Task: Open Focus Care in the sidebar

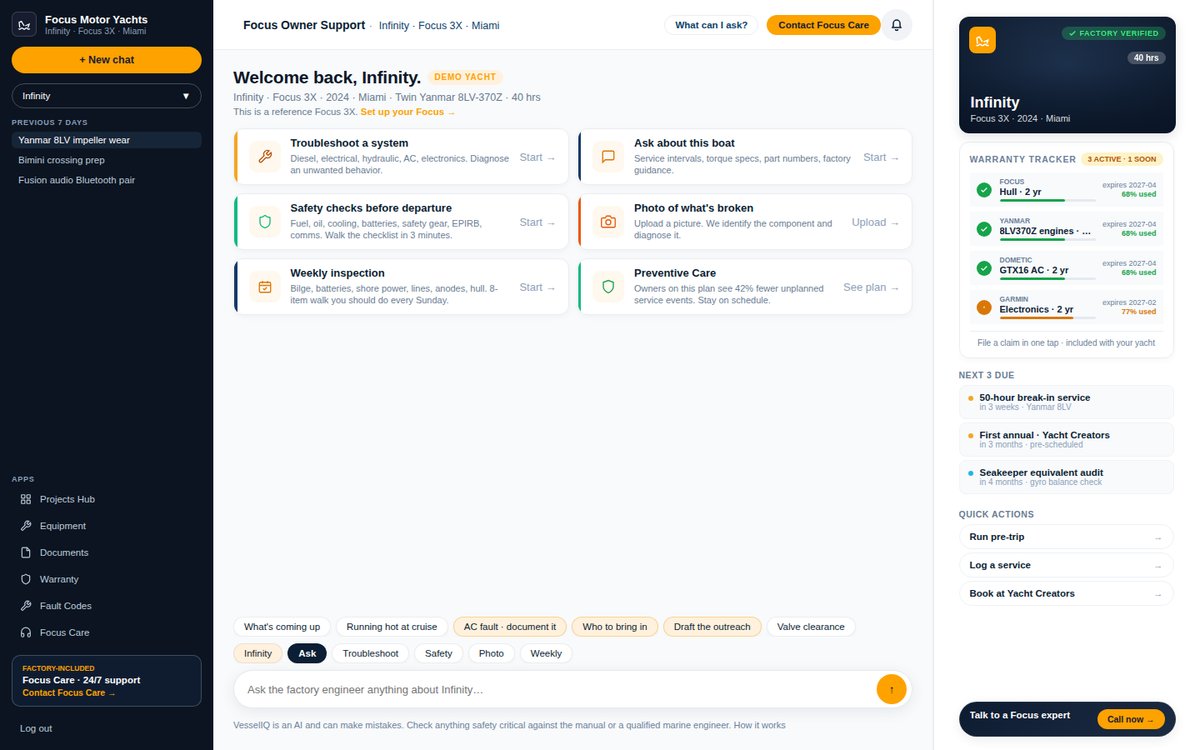Action: (106, 632)
